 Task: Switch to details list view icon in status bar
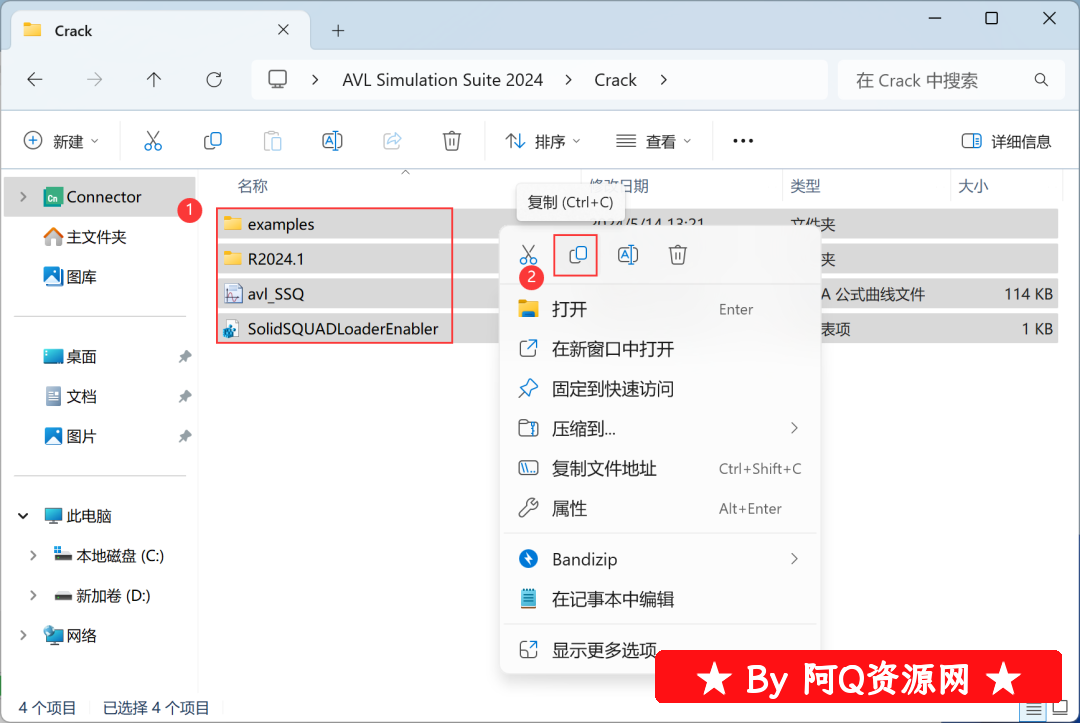click(1033, 709)
